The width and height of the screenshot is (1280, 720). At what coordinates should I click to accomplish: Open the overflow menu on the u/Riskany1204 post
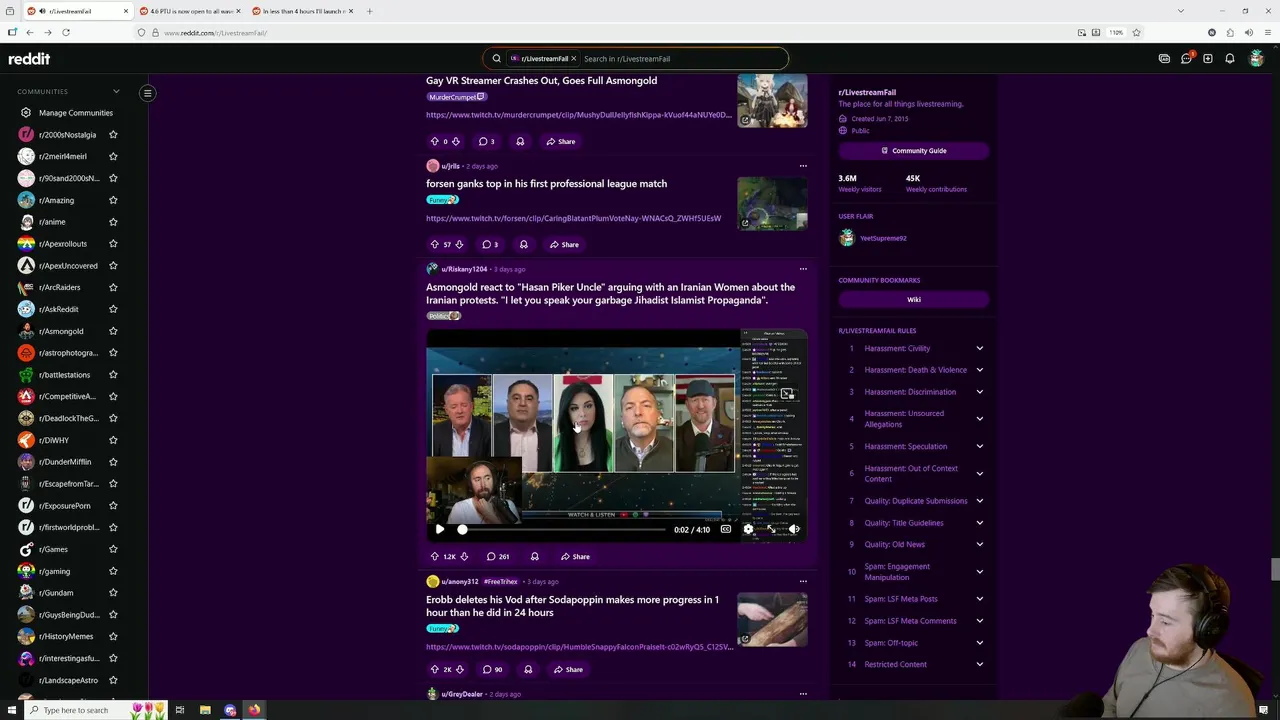803,269
